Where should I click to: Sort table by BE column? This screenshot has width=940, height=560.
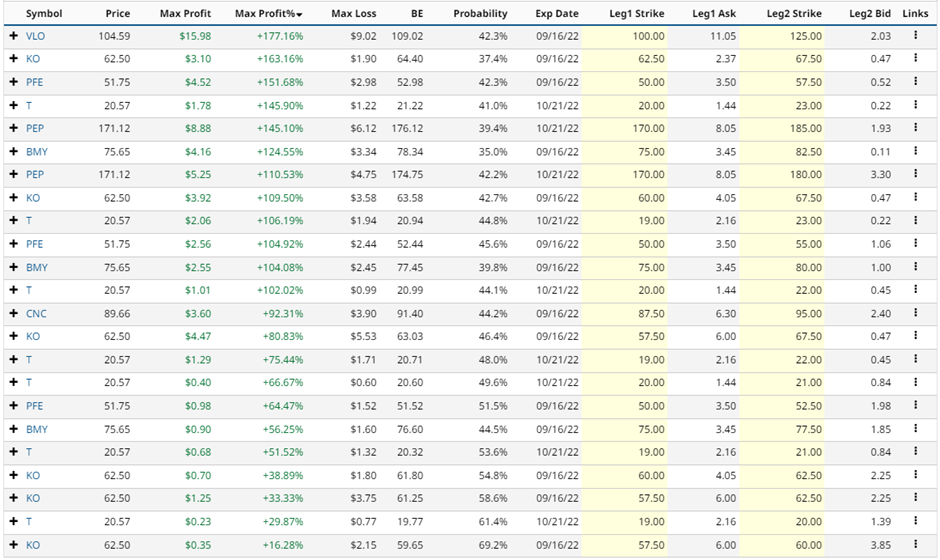pos(417,13)
